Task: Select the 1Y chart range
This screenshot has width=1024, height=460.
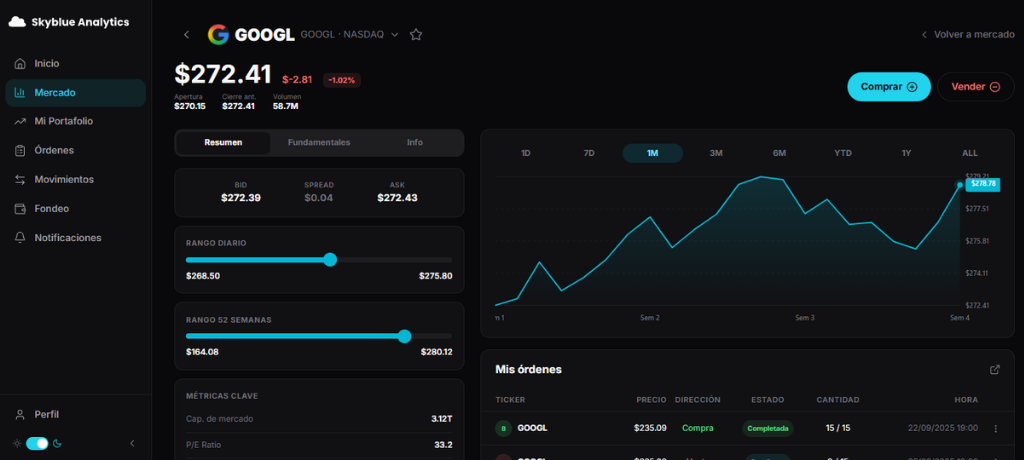Action: point(906,154)
